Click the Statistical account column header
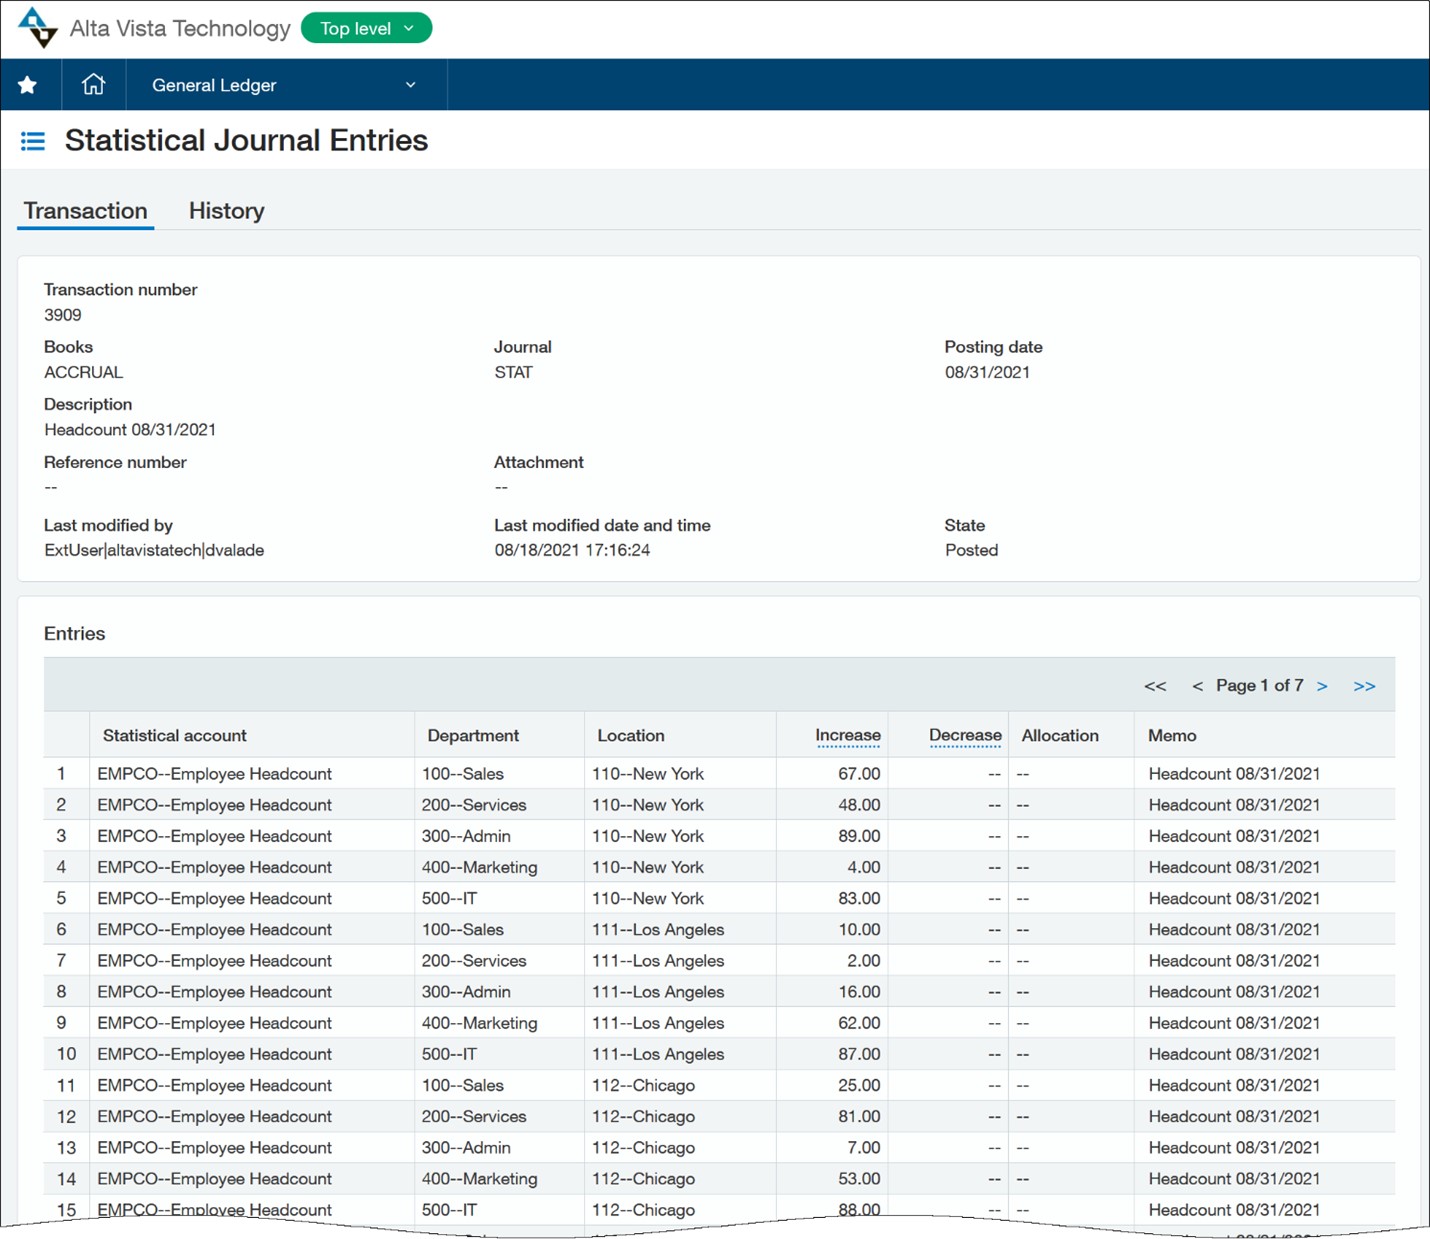Screen dimensions: 1430x1239 [x=175, y=735]
